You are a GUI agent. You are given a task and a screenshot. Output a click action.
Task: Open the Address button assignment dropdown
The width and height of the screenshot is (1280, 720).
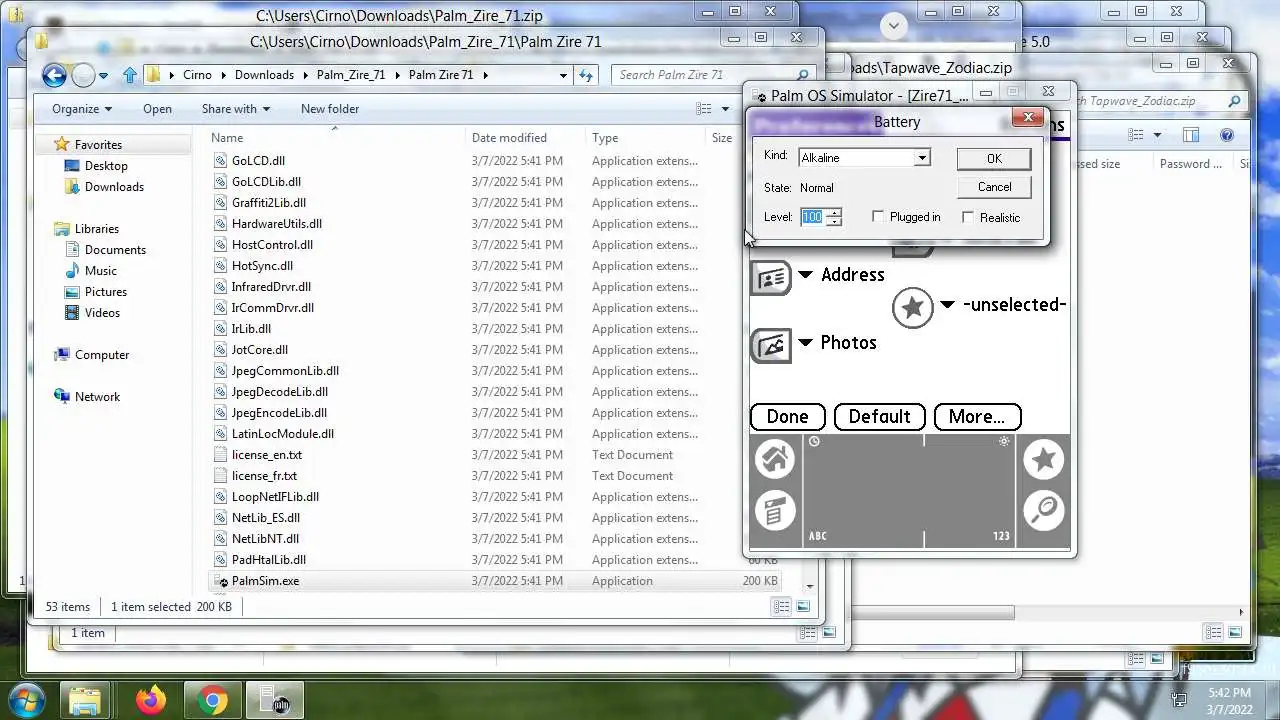click(x=805, y=275)
